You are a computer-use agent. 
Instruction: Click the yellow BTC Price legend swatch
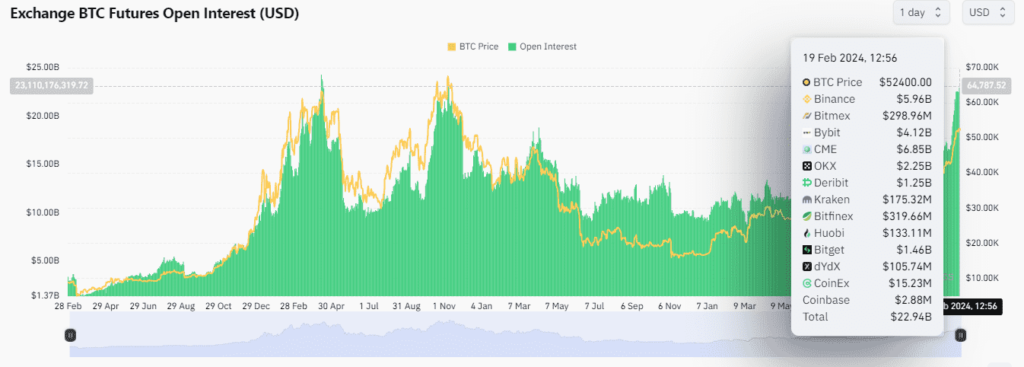(x=452, y=46)
